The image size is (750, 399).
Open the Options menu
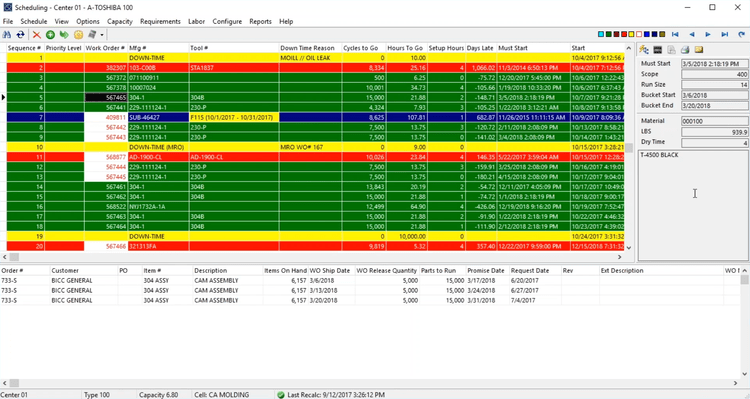click(88, 22)
